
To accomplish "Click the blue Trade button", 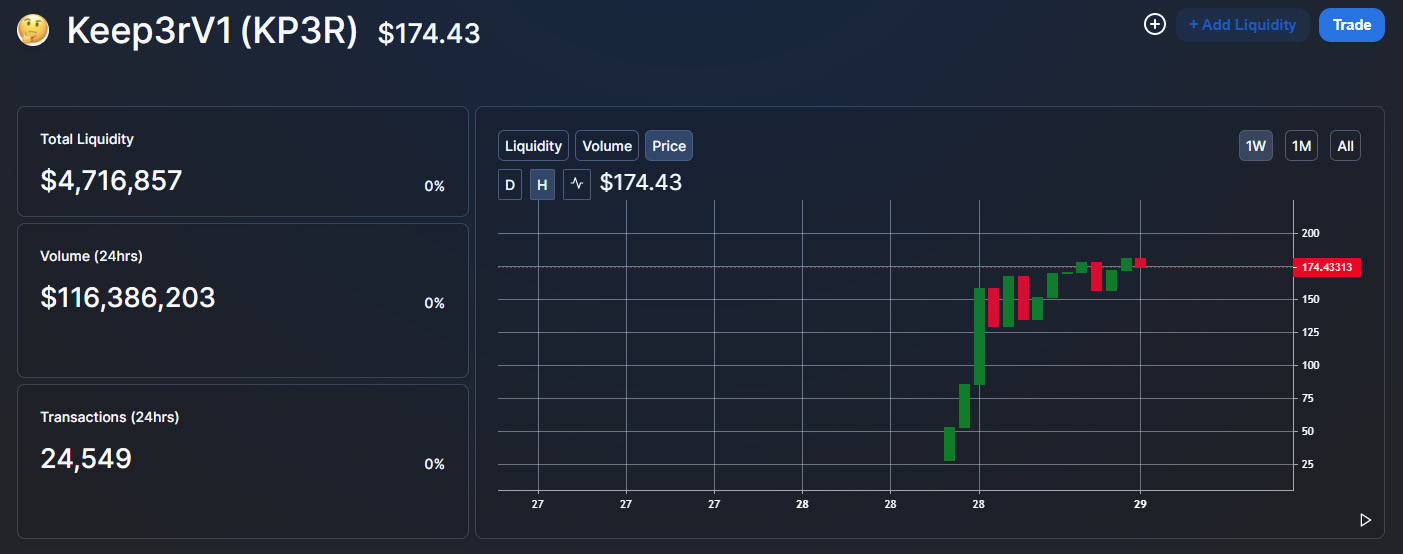I will [1352, 25].
